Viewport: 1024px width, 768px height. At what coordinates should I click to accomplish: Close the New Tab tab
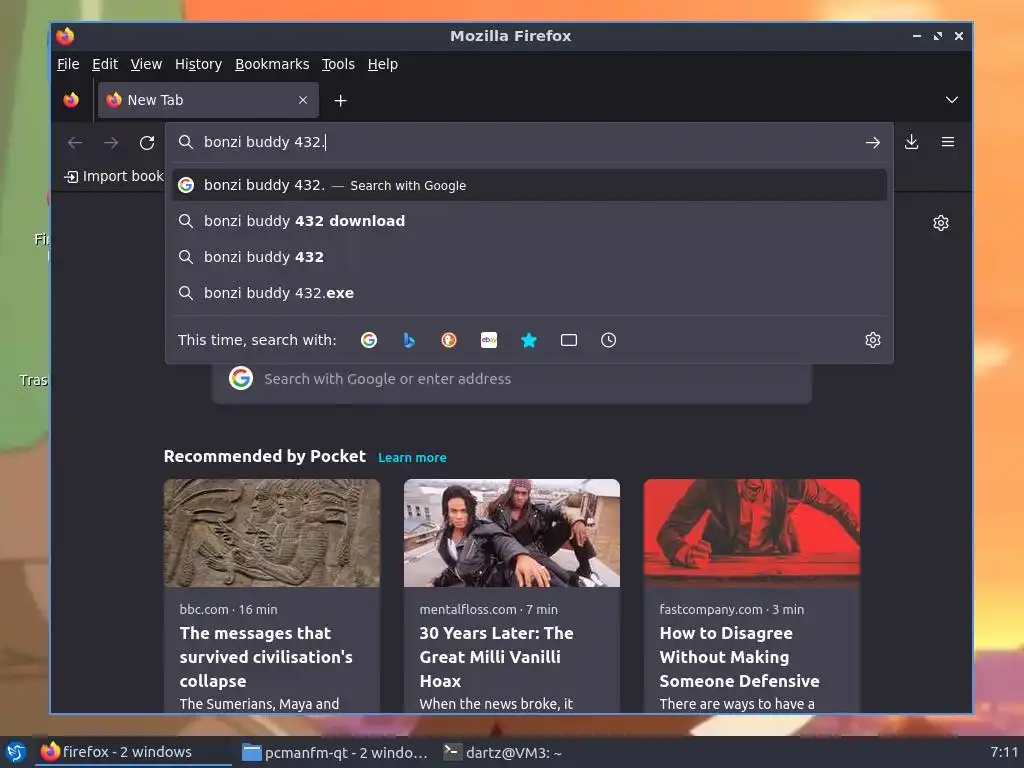[303, 100]
